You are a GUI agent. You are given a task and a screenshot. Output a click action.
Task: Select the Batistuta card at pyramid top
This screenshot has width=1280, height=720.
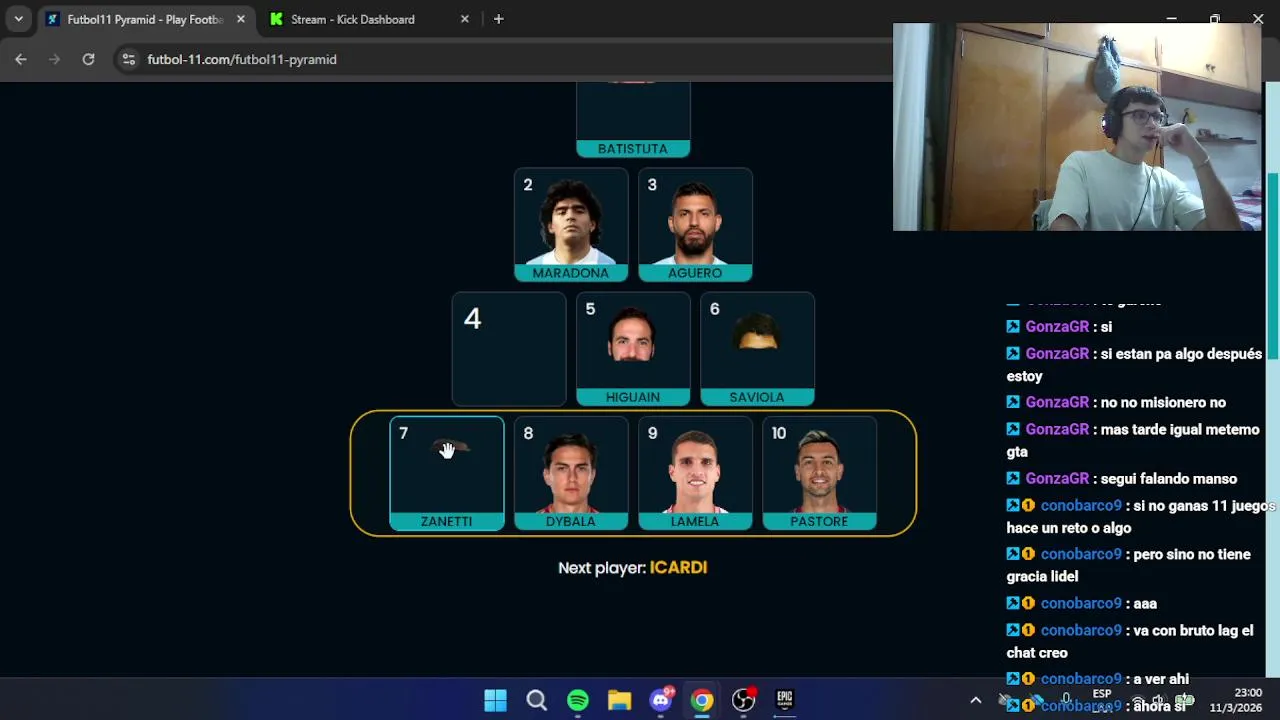[633, 120]
